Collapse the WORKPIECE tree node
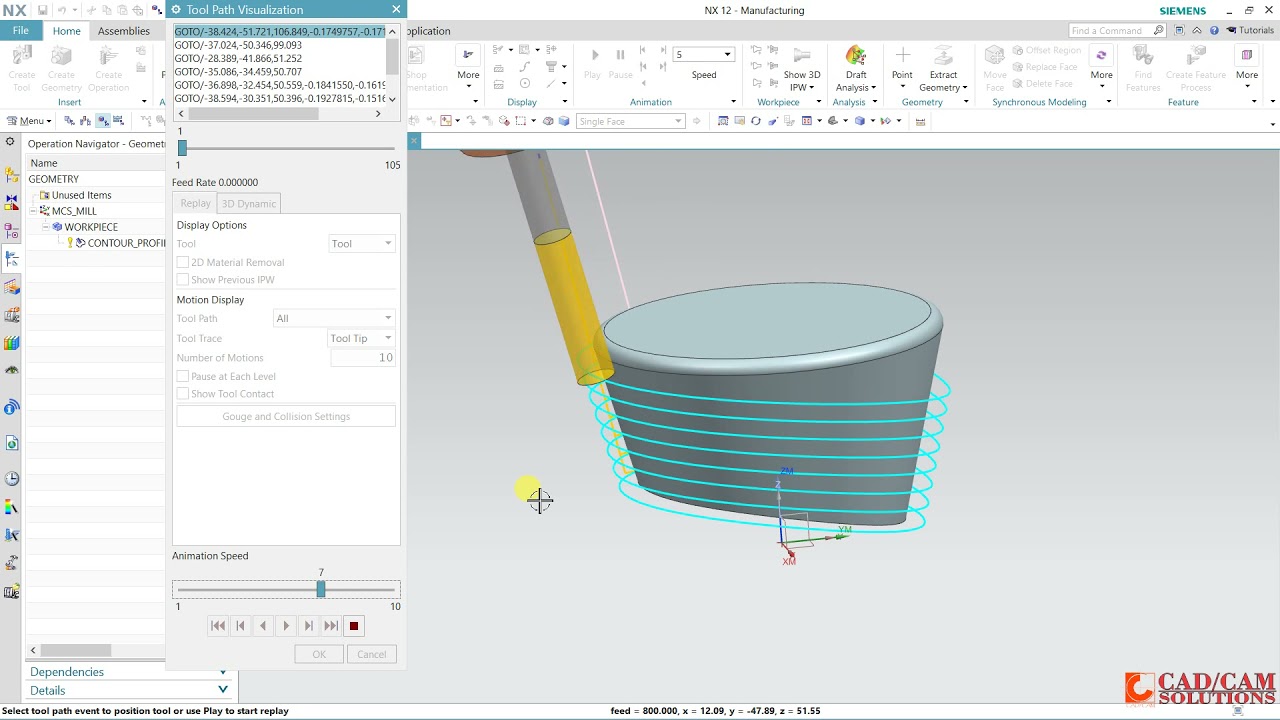The width and height of the screenshot is (1280, 720). [45, 227]
